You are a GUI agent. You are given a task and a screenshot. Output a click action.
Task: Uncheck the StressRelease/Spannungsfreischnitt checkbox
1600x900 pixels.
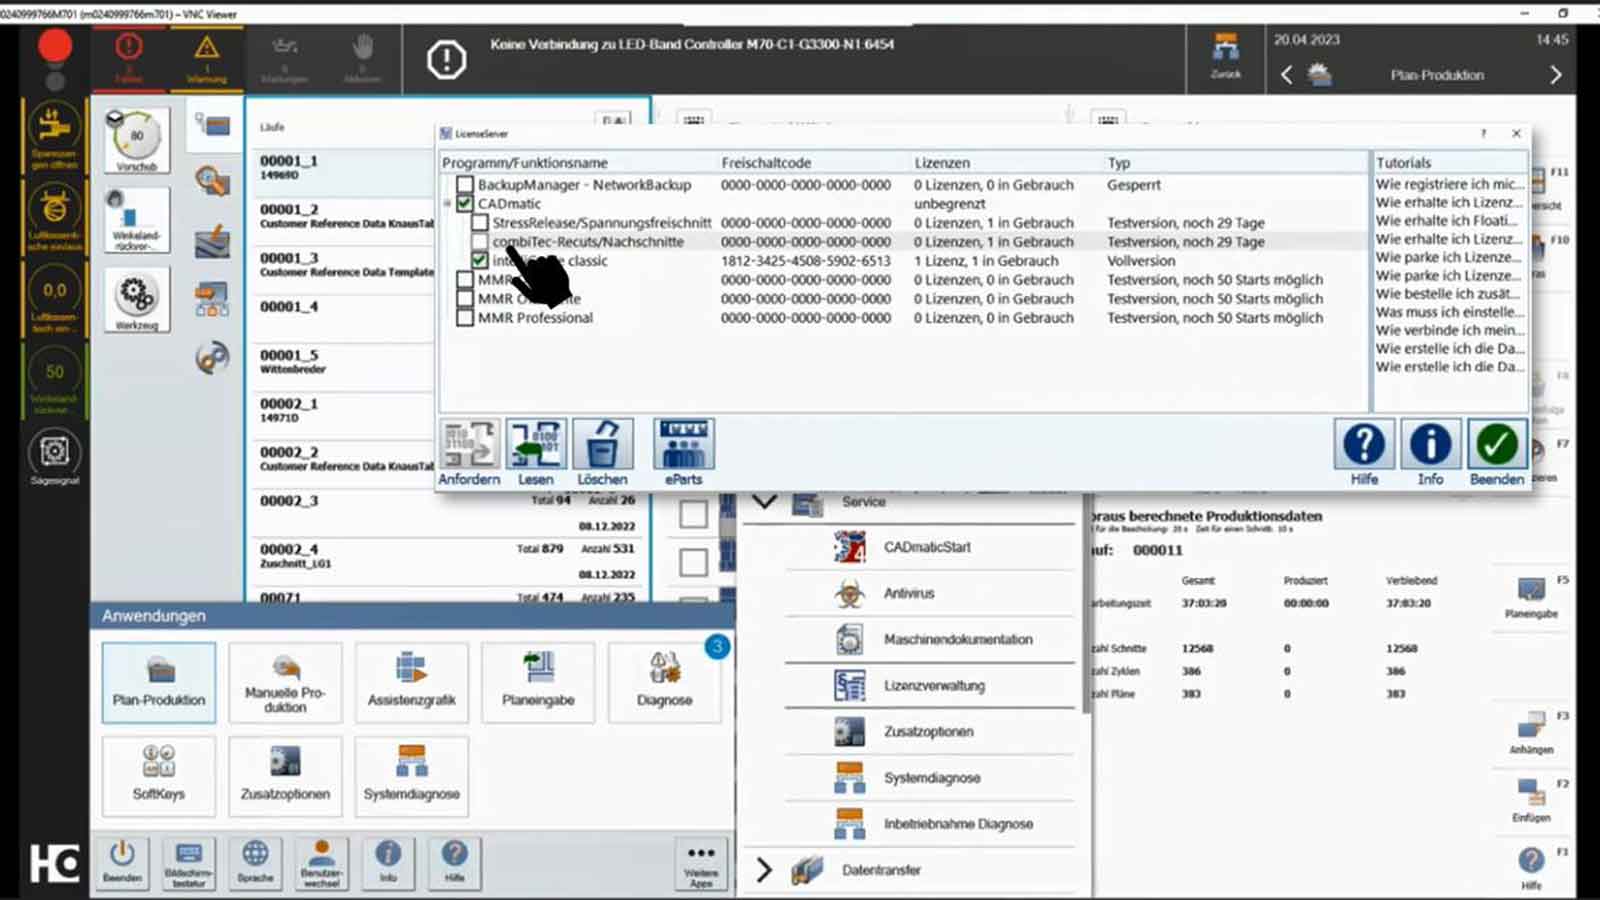481,222
